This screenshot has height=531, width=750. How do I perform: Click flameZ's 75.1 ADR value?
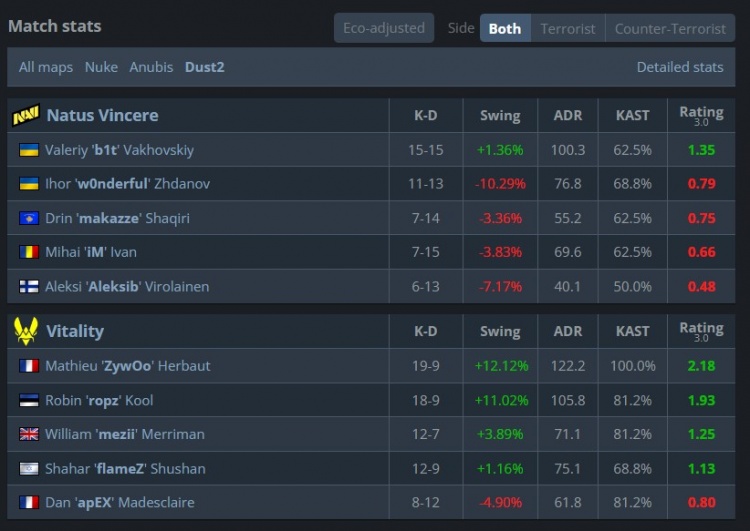pos(568,469)
